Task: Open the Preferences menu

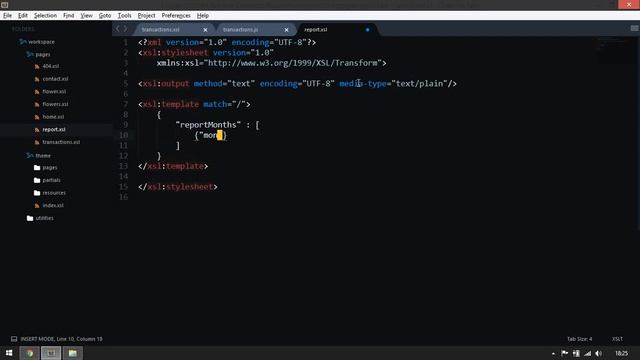Action: pos(176,16)
